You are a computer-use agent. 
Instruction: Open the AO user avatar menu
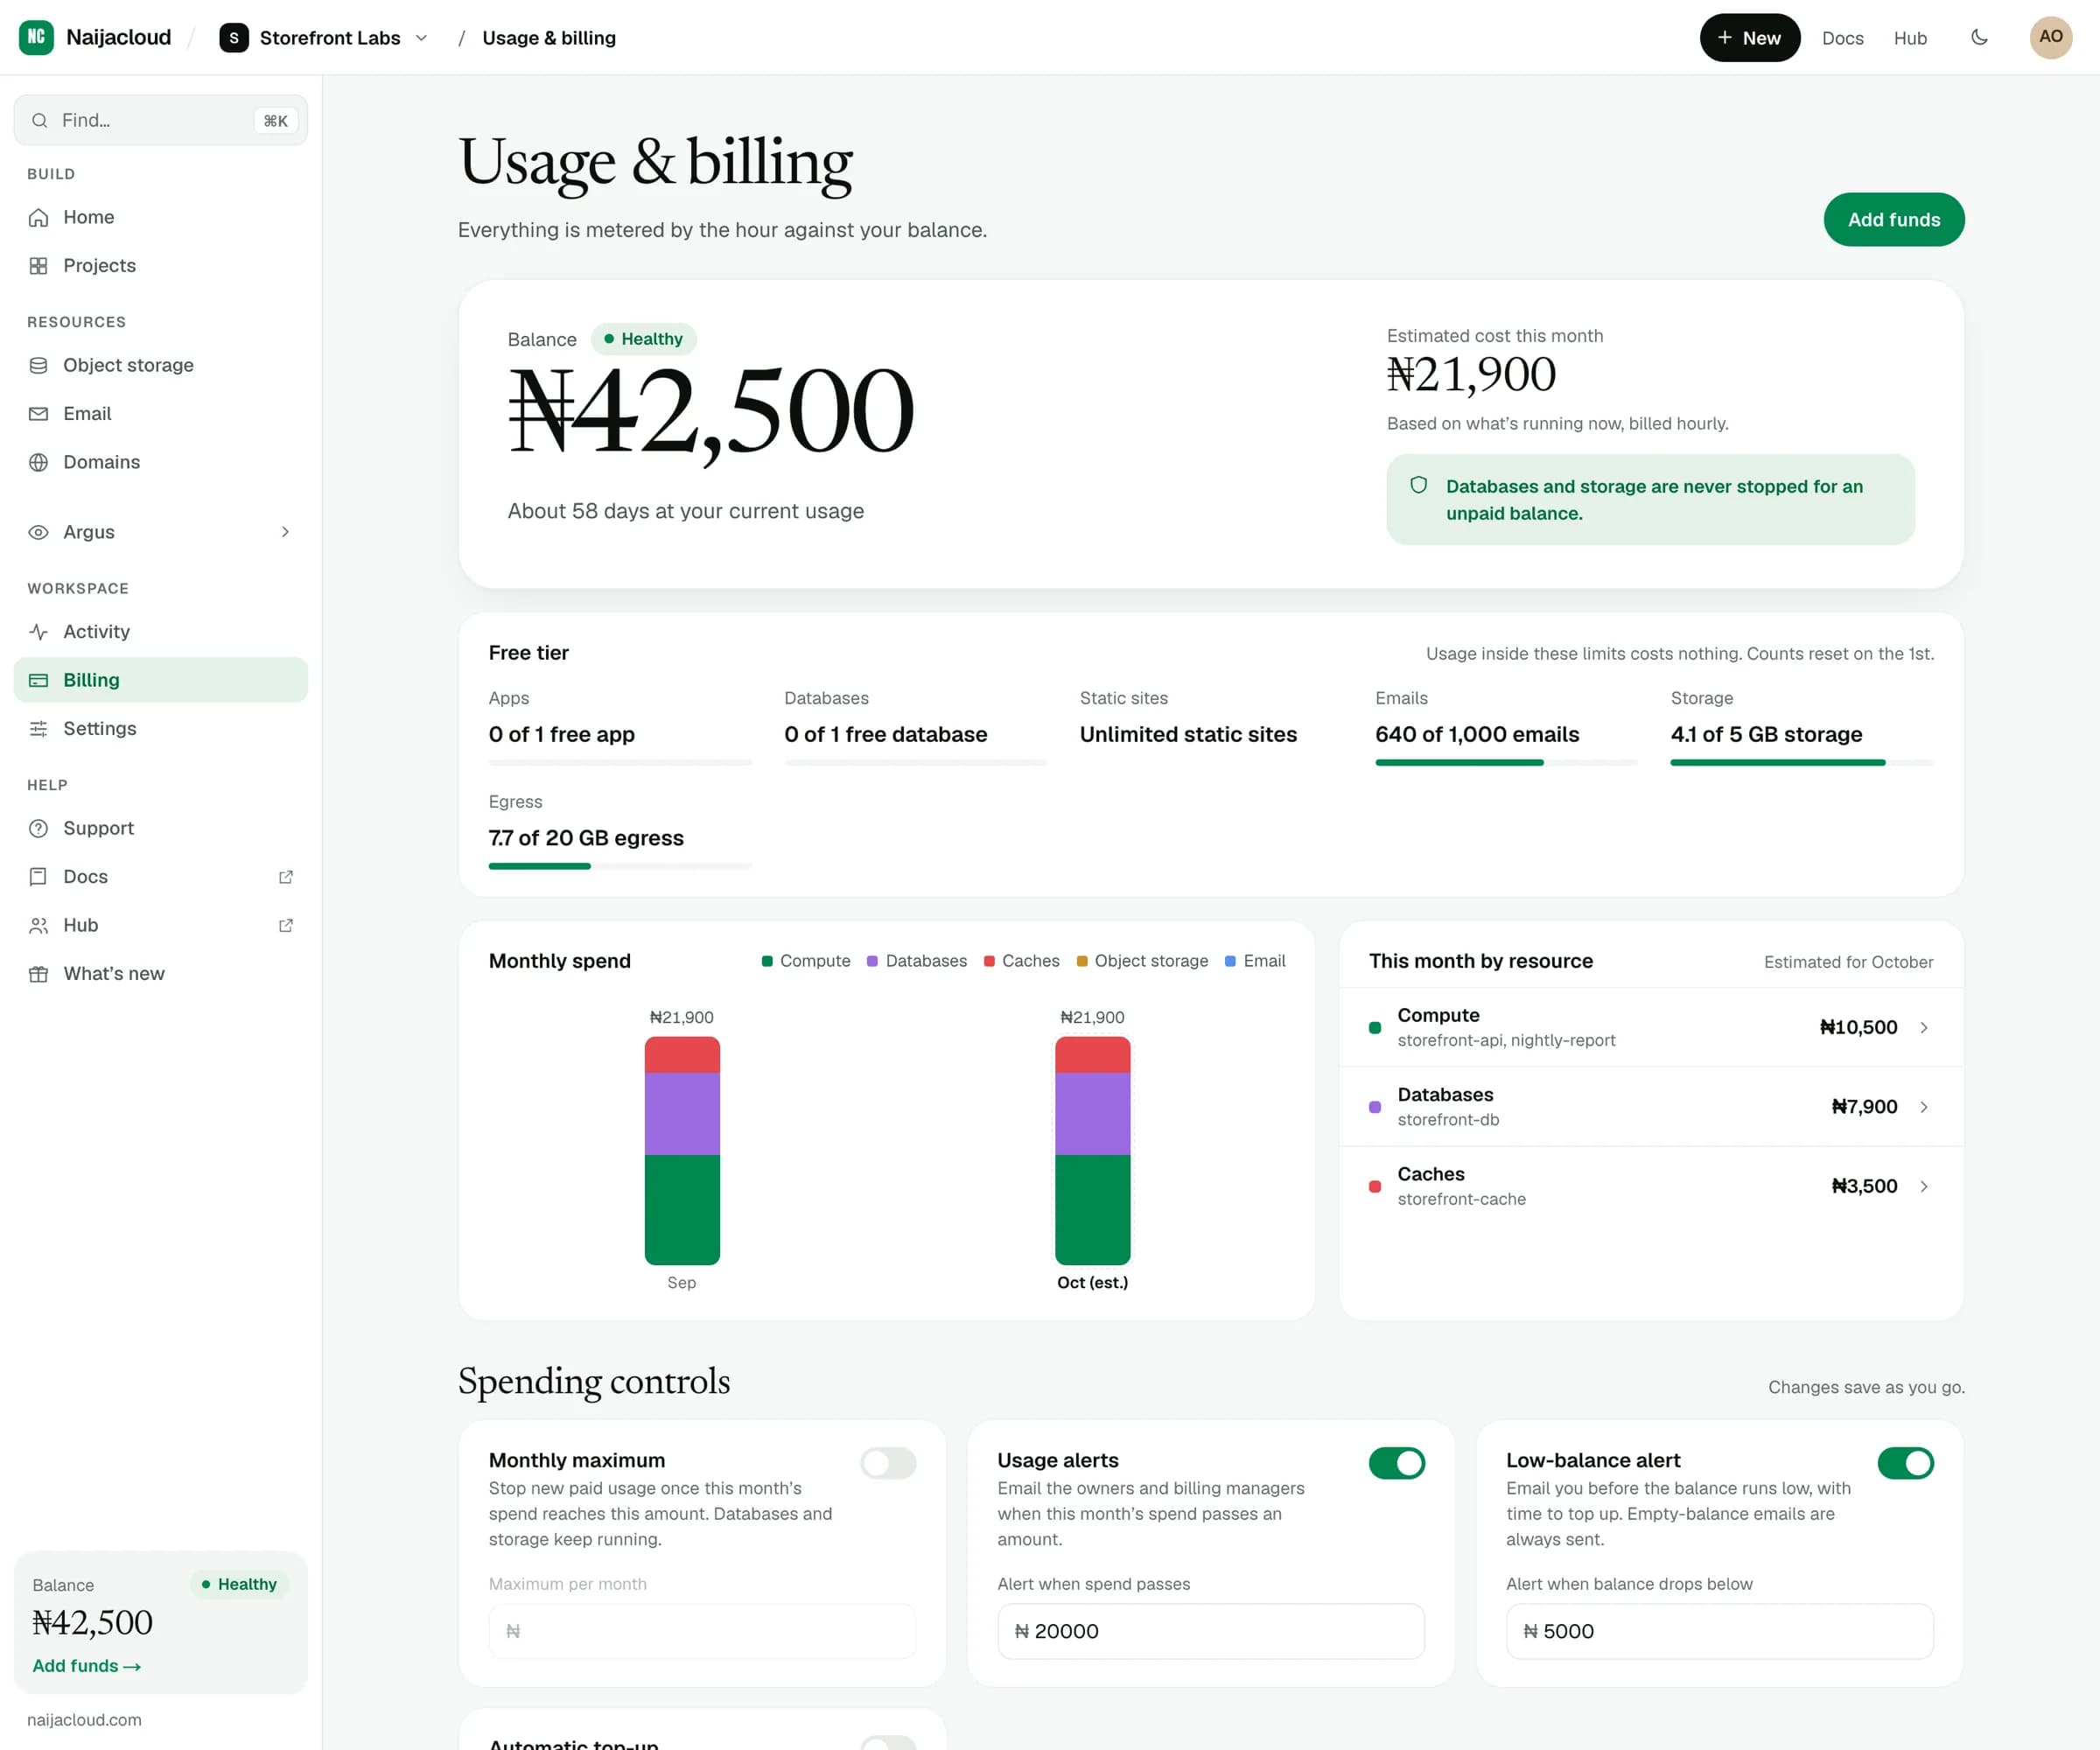pyautogui.click(x=2050, y=37)
